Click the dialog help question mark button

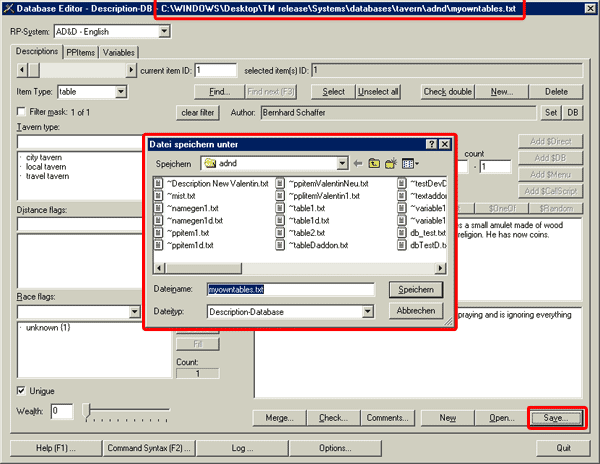coord(431,144)
